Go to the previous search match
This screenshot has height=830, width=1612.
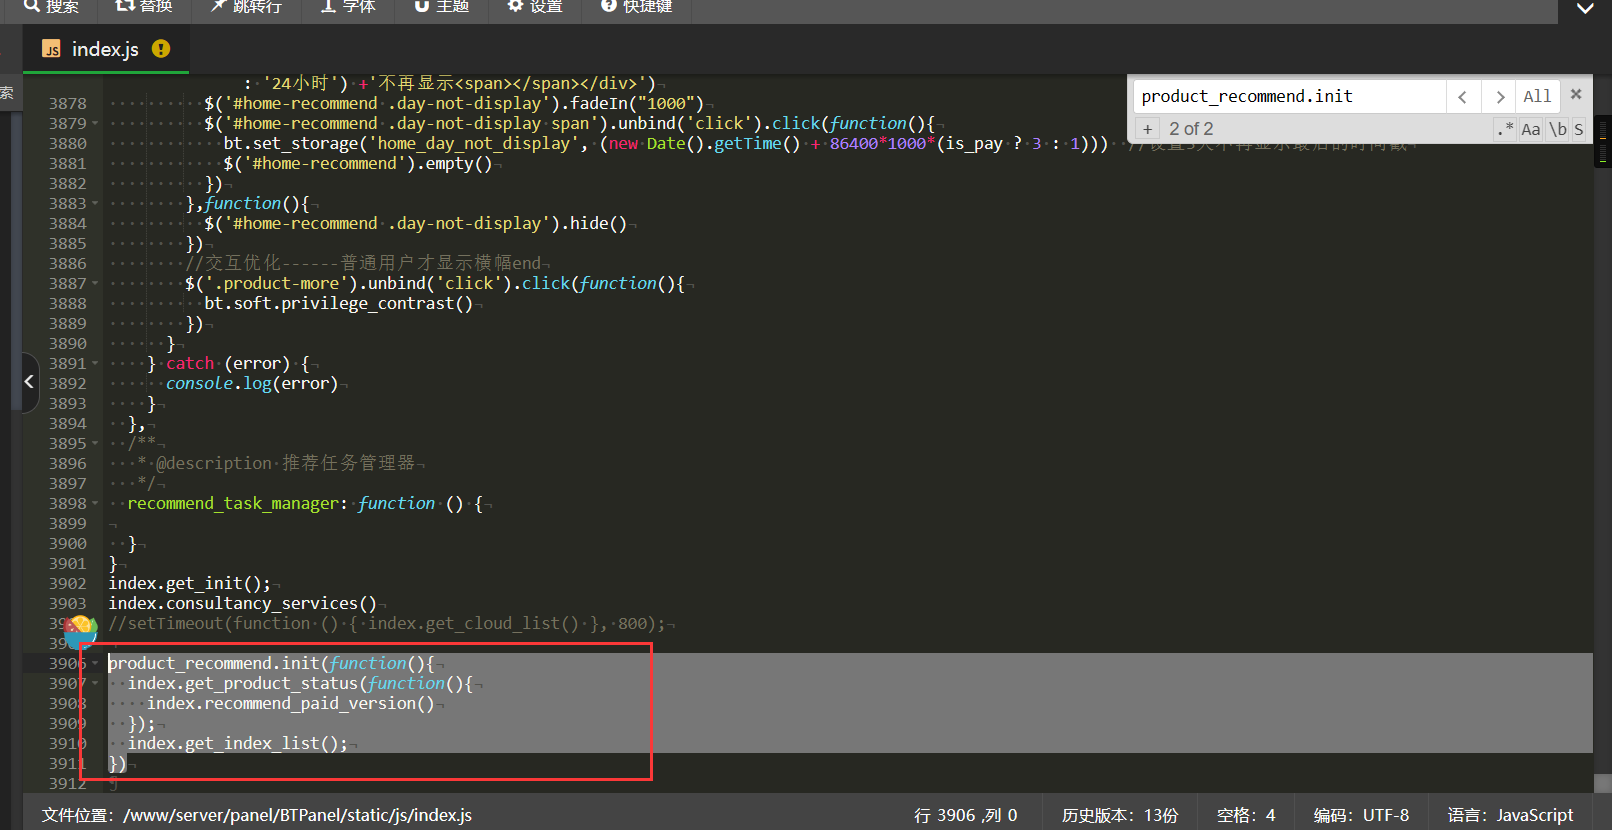click(x=1463, y=97)
